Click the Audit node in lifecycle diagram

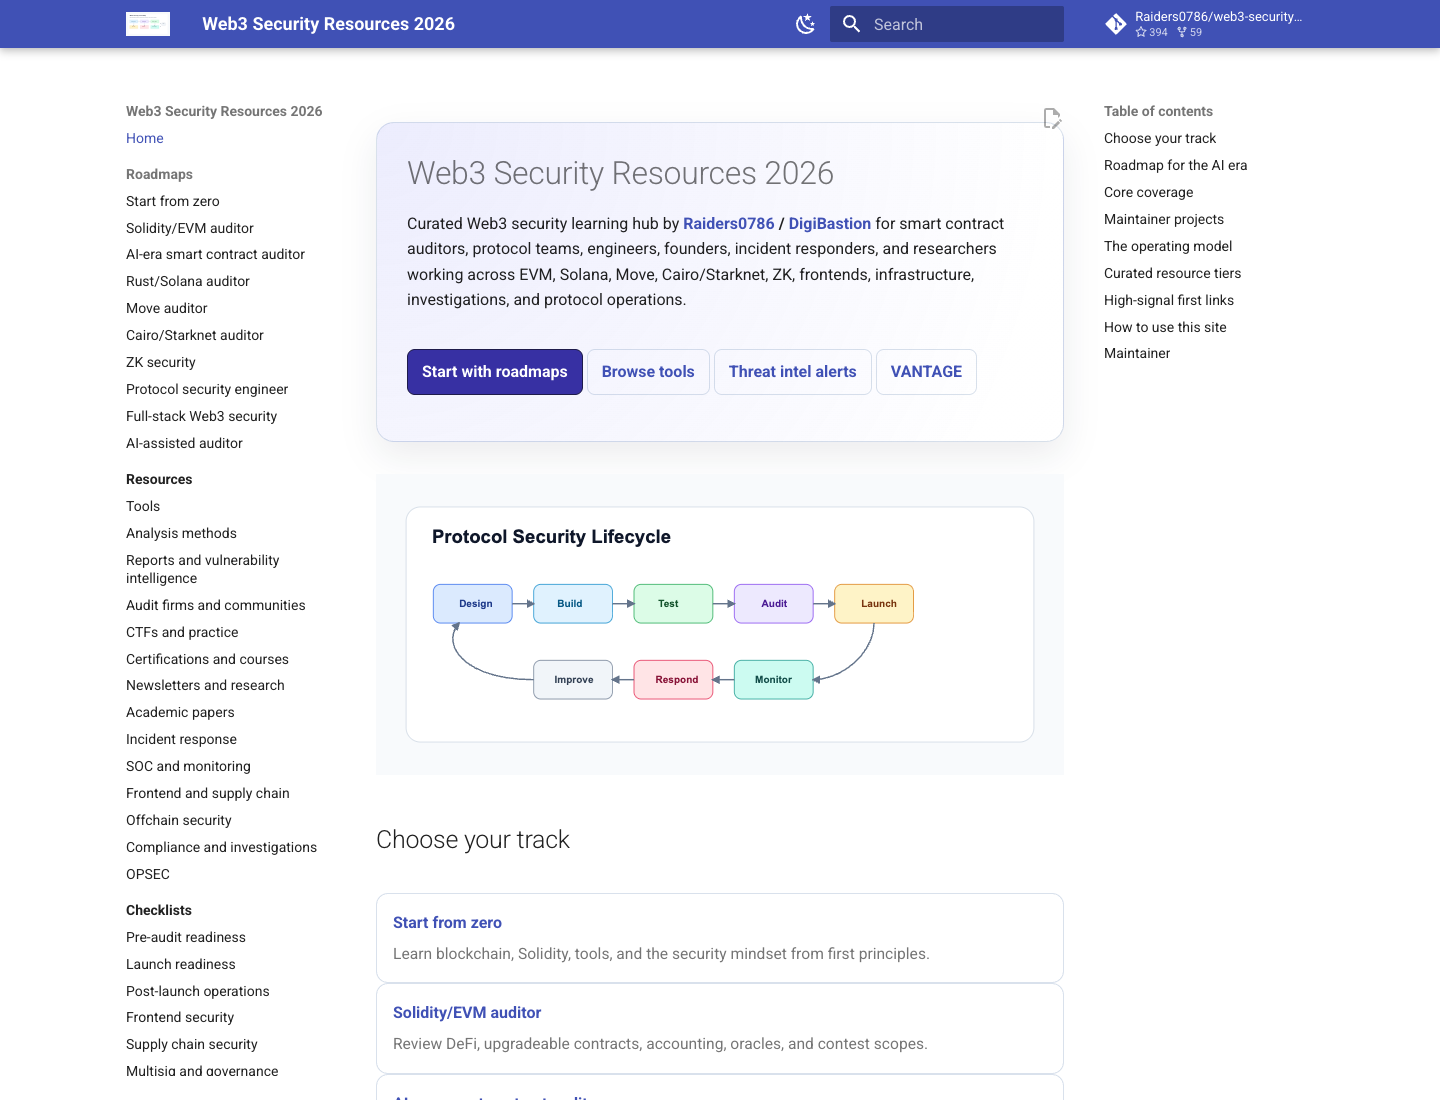tap(774, 604)
